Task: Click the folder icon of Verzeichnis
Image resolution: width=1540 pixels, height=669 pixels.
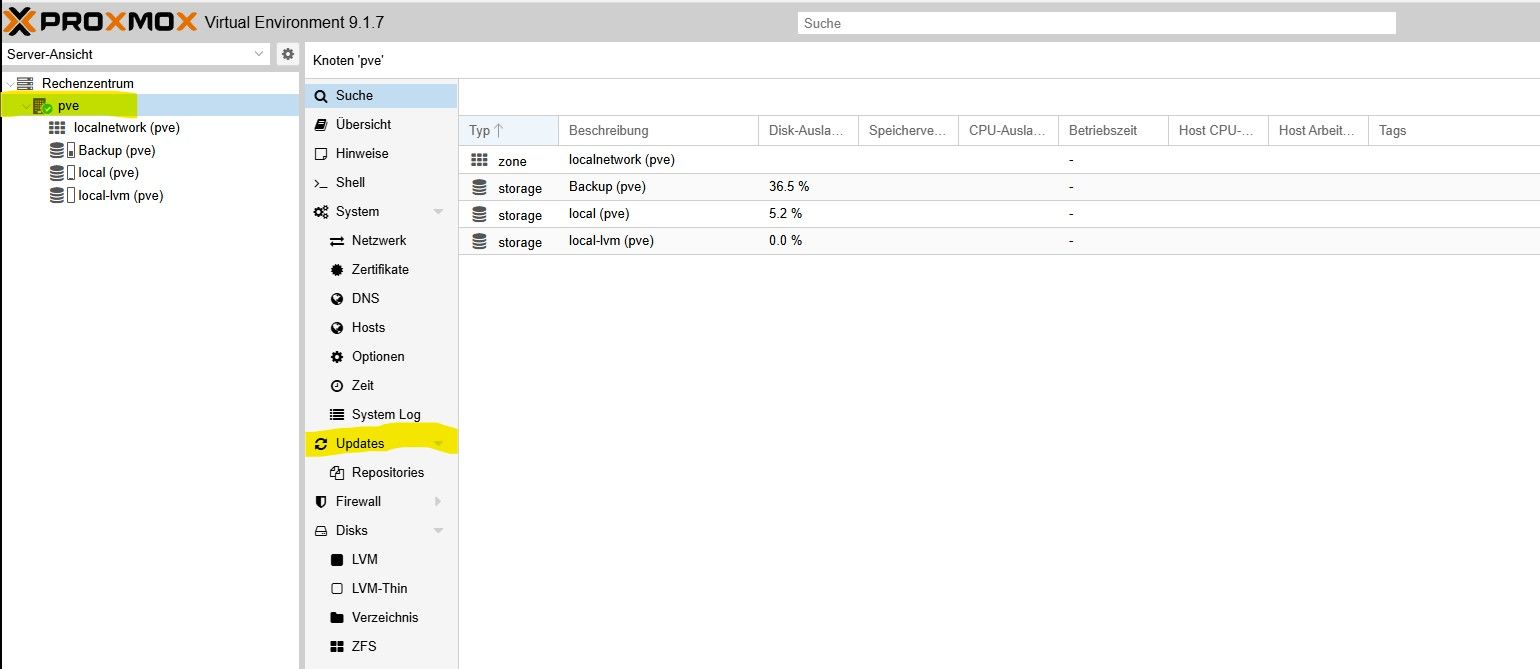Action: pos(337,618)
